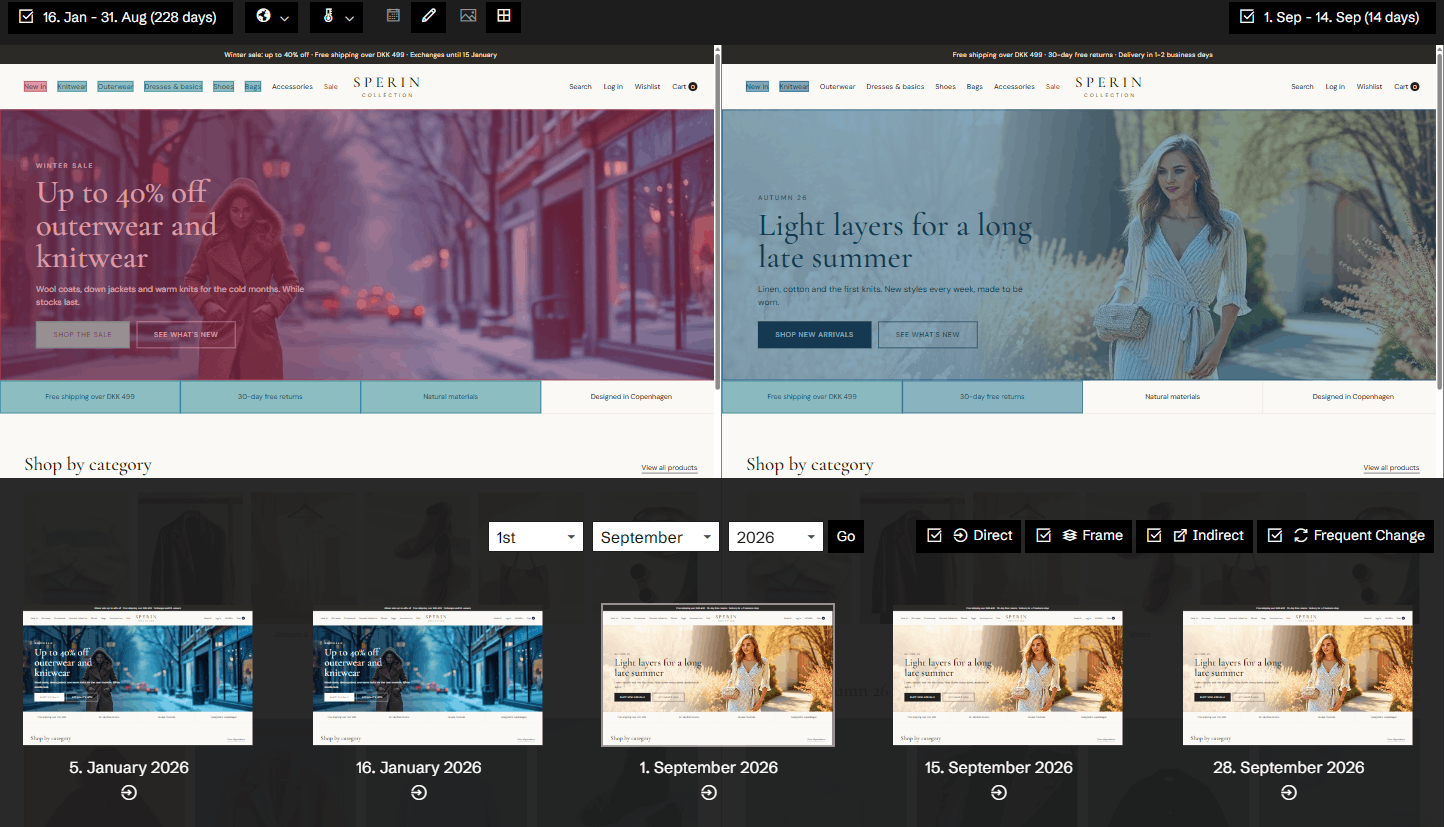The width and height of the screenshot is (1444, 827).
Task: Toggle the Frequent Change filter checkbox
Action: 1275,536
